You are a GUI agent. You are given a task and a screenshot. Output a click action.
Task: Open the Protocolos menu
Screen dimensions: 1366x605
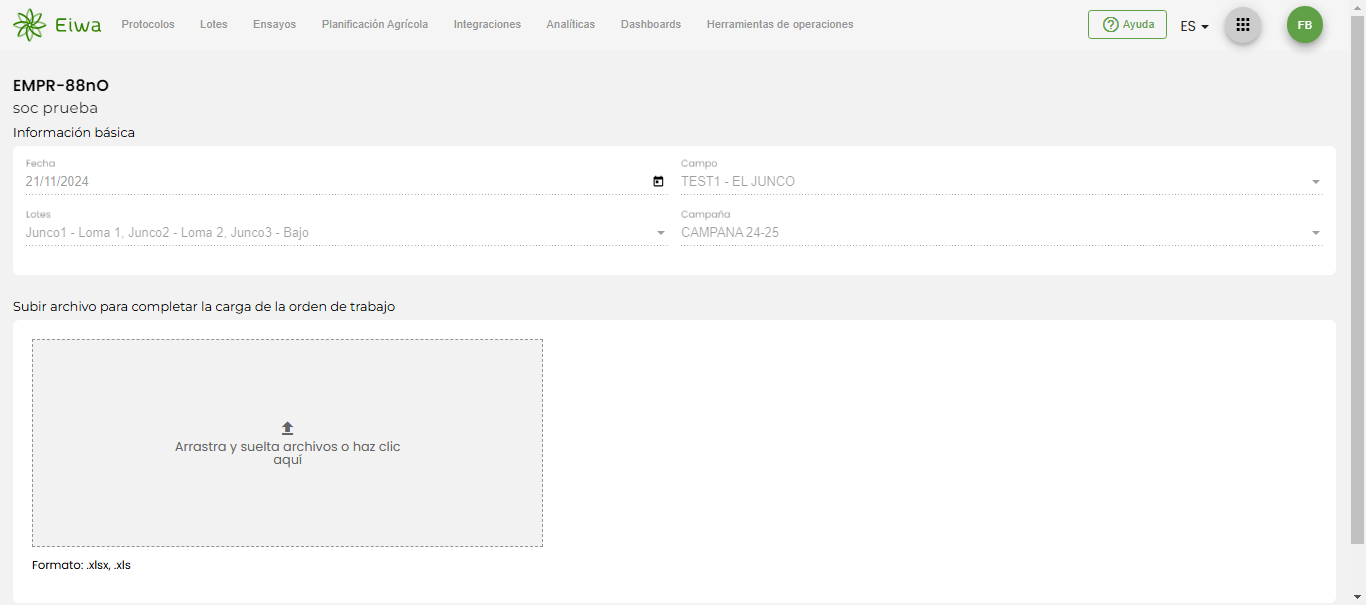tap(148, 25)
